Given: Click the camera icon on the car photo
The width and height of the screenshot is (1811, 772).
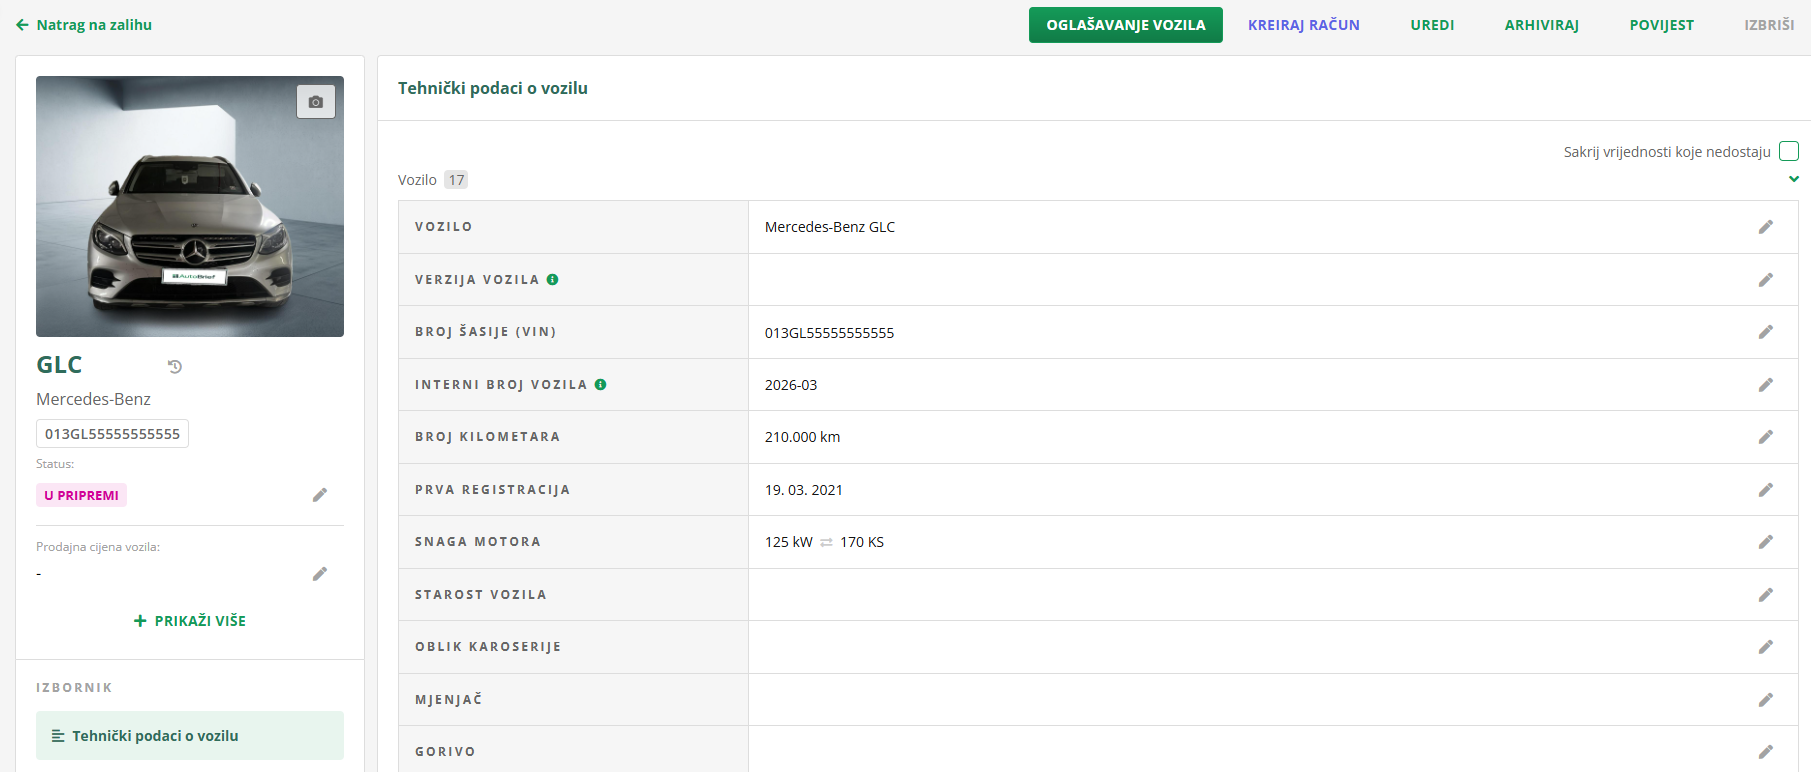Looking at the screenshot, I should pos(316,102).
